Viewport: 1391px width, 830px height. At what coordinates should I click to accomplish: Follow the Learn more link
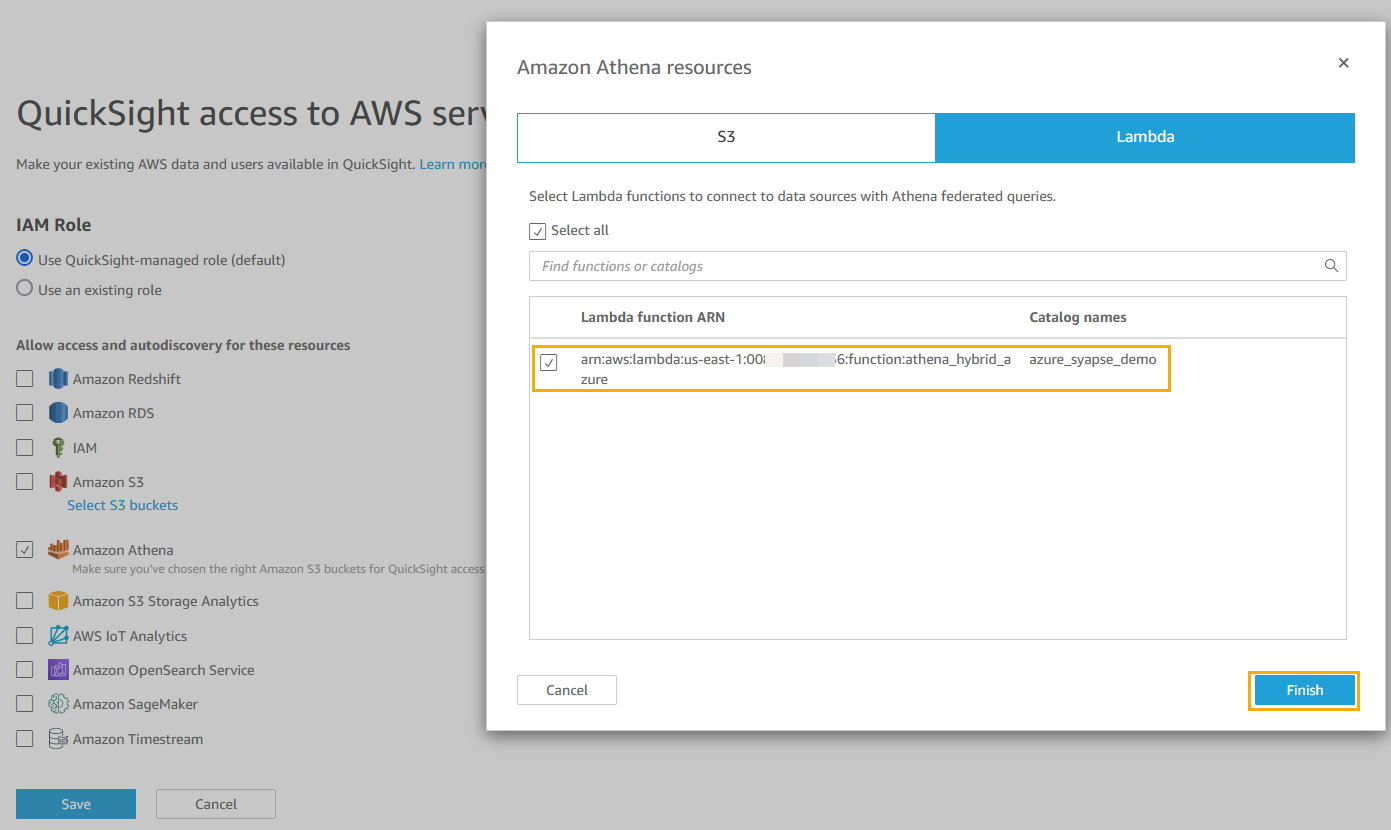click(454, 163)
